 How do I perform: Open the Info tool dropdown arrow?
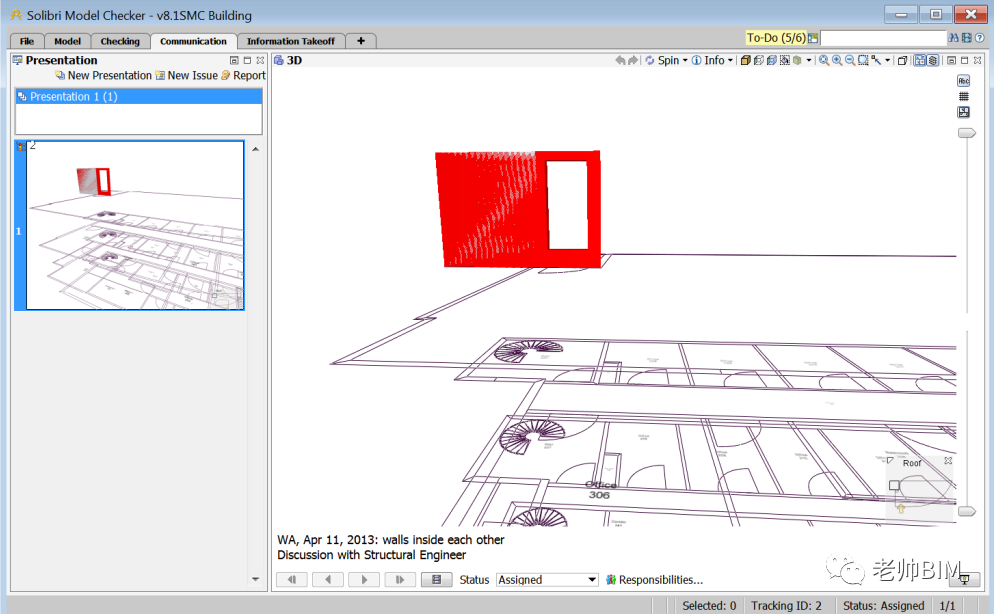pos(730,61)
